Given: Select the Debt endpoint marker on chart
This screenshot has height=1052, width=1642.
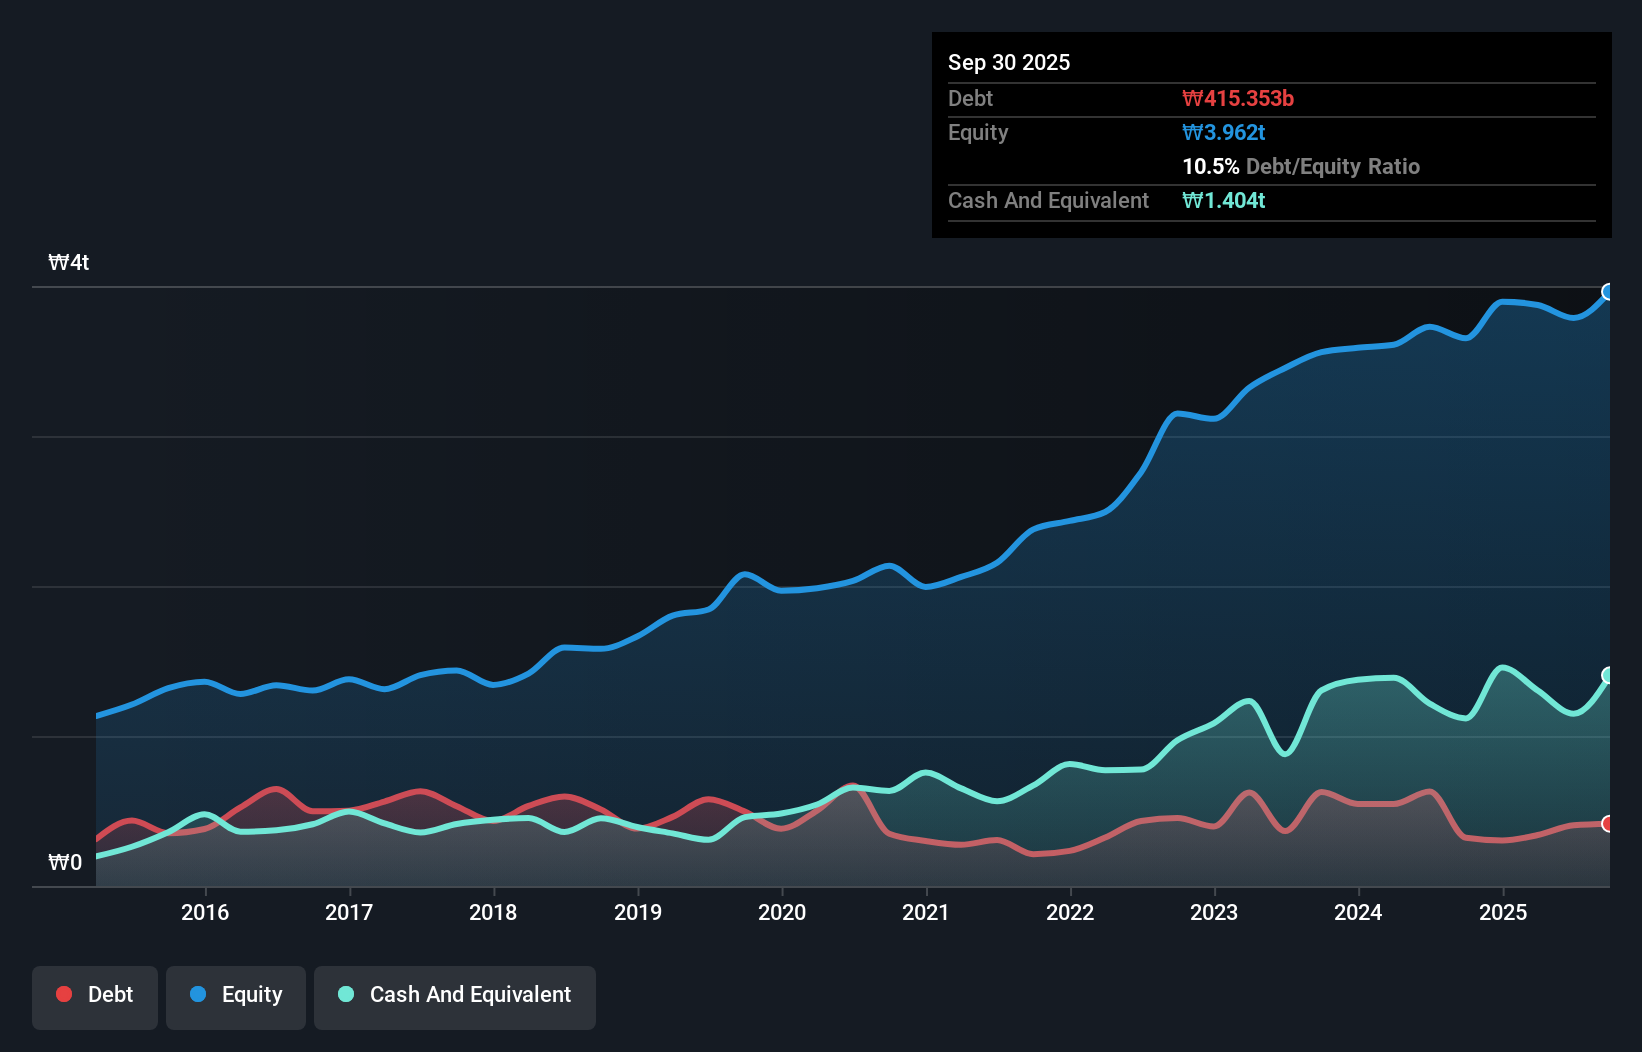Looking at the screenshot, I should pos(1608,824).
